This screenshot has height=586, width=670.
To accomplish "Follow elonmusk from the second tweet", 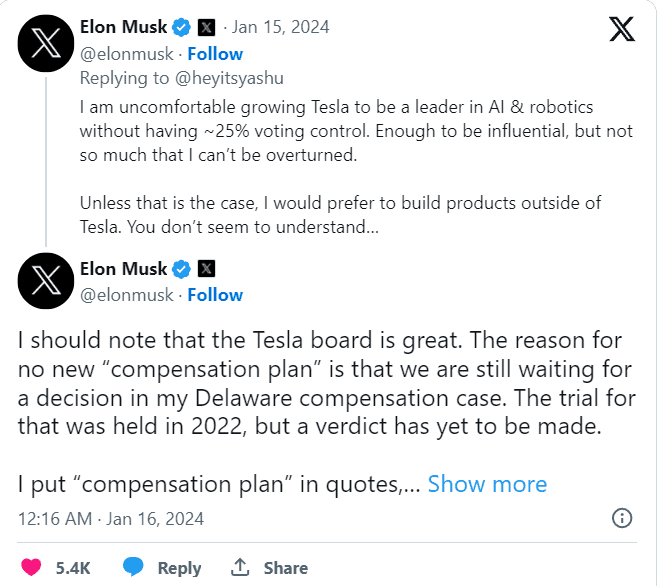I will (x=215, y=295).
